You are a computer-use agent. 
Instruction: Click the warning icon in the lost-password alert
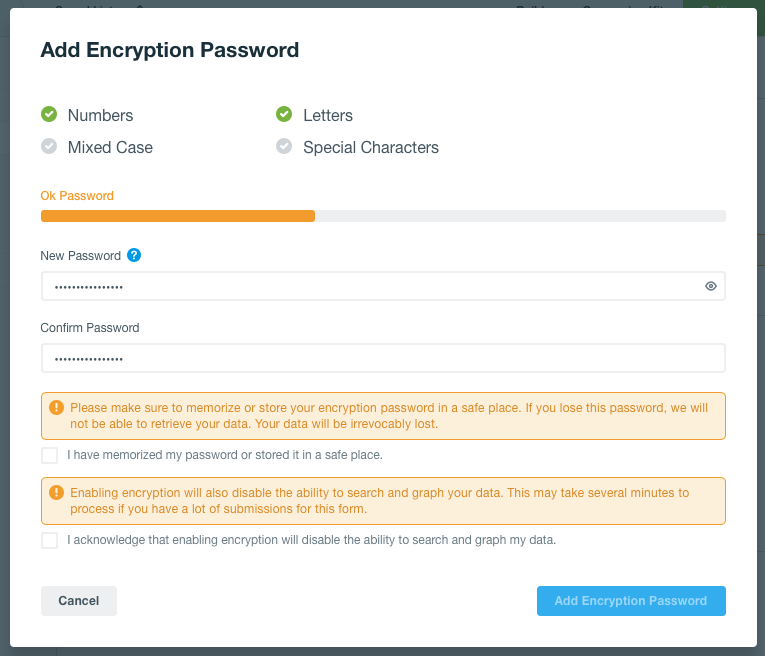point(56,408)
